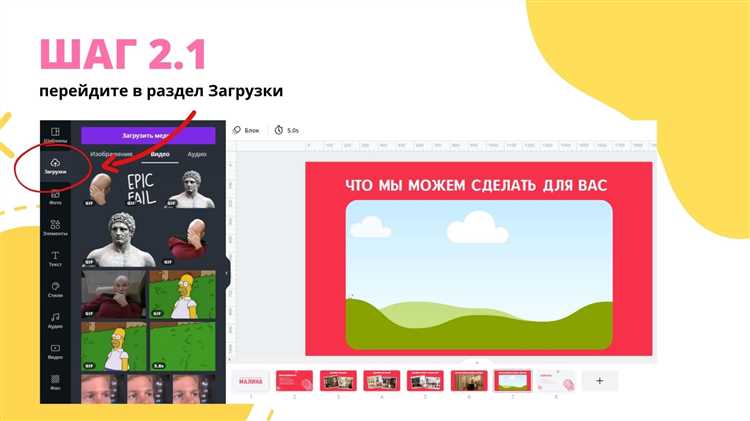The image size is (750, 421).
Task: Switch to the Изображения tab
Action: pos(111,155)
